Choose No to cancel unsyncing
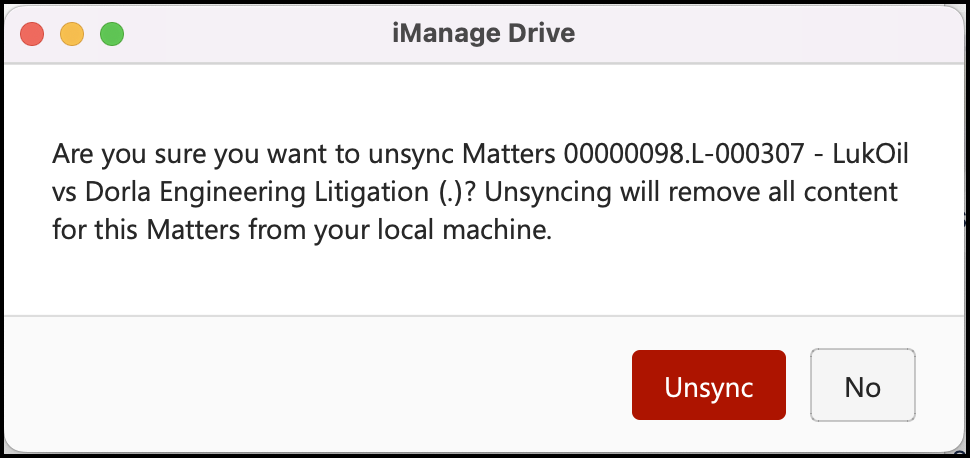The width and height of the screenshot is (970, 458). click(862, 385)
